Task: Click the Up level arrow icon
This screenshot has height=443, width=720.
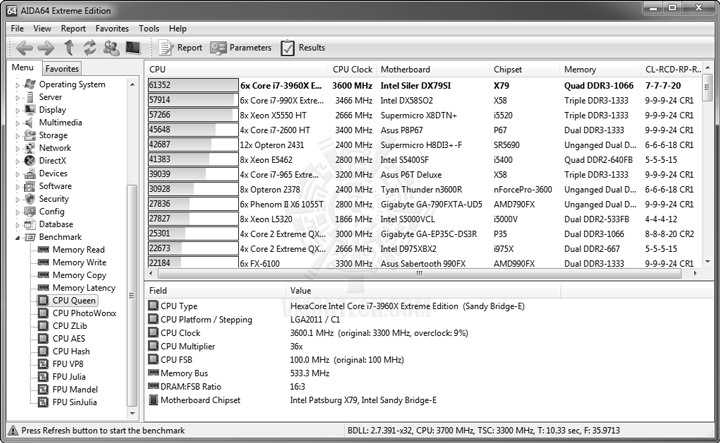Action: point(69,47)
